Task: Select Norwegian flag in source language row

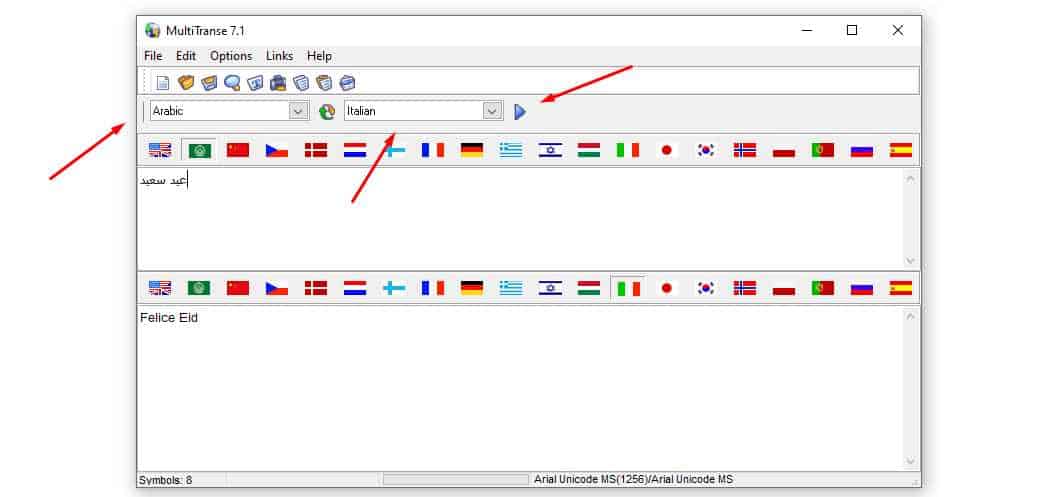Action: point(745,150)
